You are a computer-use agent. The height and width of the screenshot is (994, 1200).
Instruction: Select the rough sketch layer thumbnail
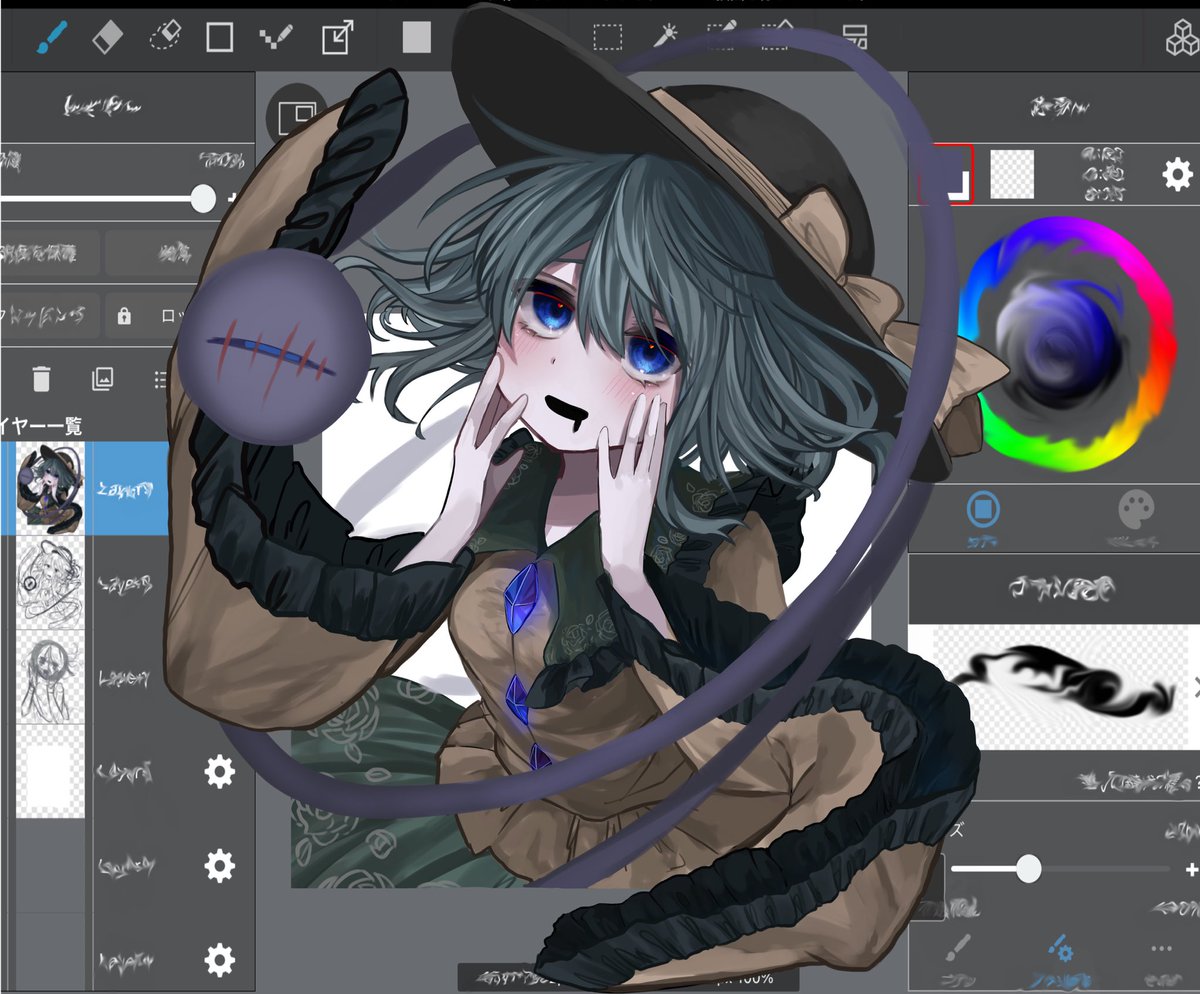click(50, 676)
